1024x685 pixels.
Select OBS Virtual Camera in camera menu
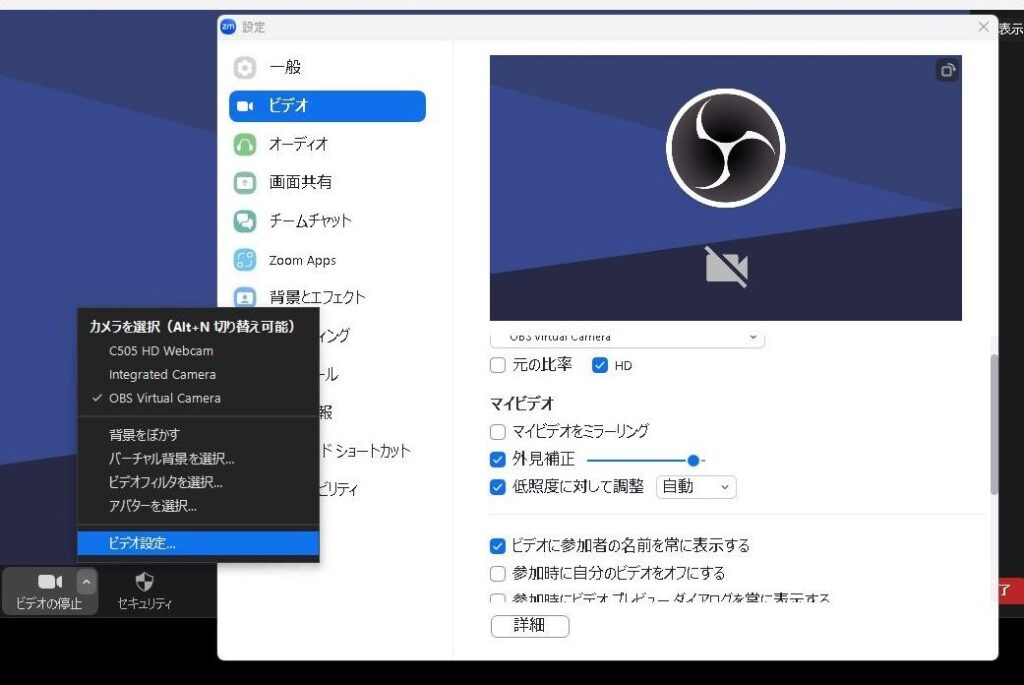[165, 398]
